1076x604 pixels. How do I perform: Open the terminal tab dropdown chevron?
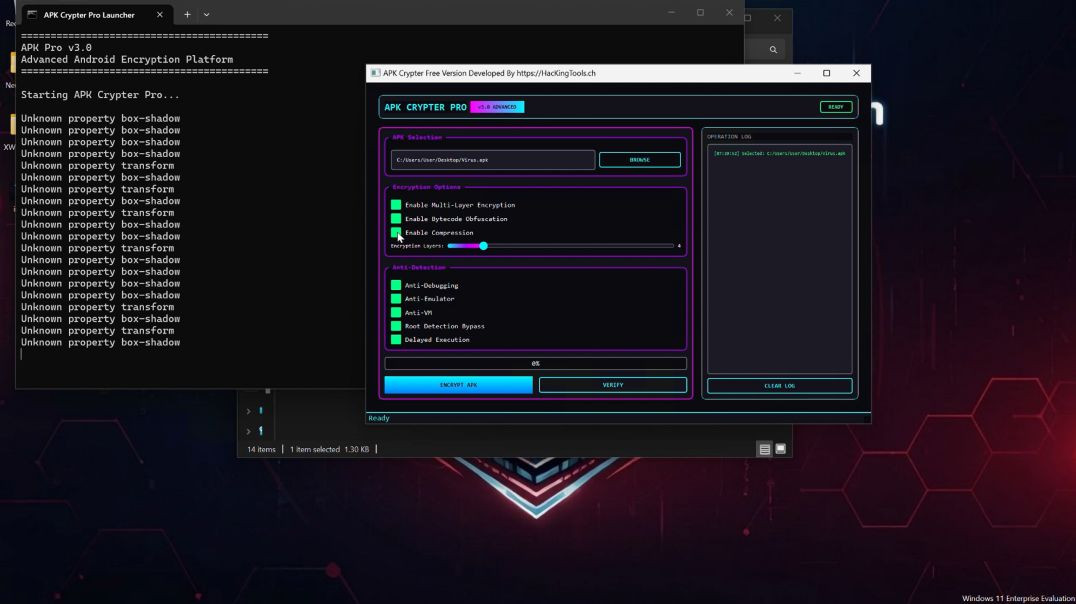205,14
